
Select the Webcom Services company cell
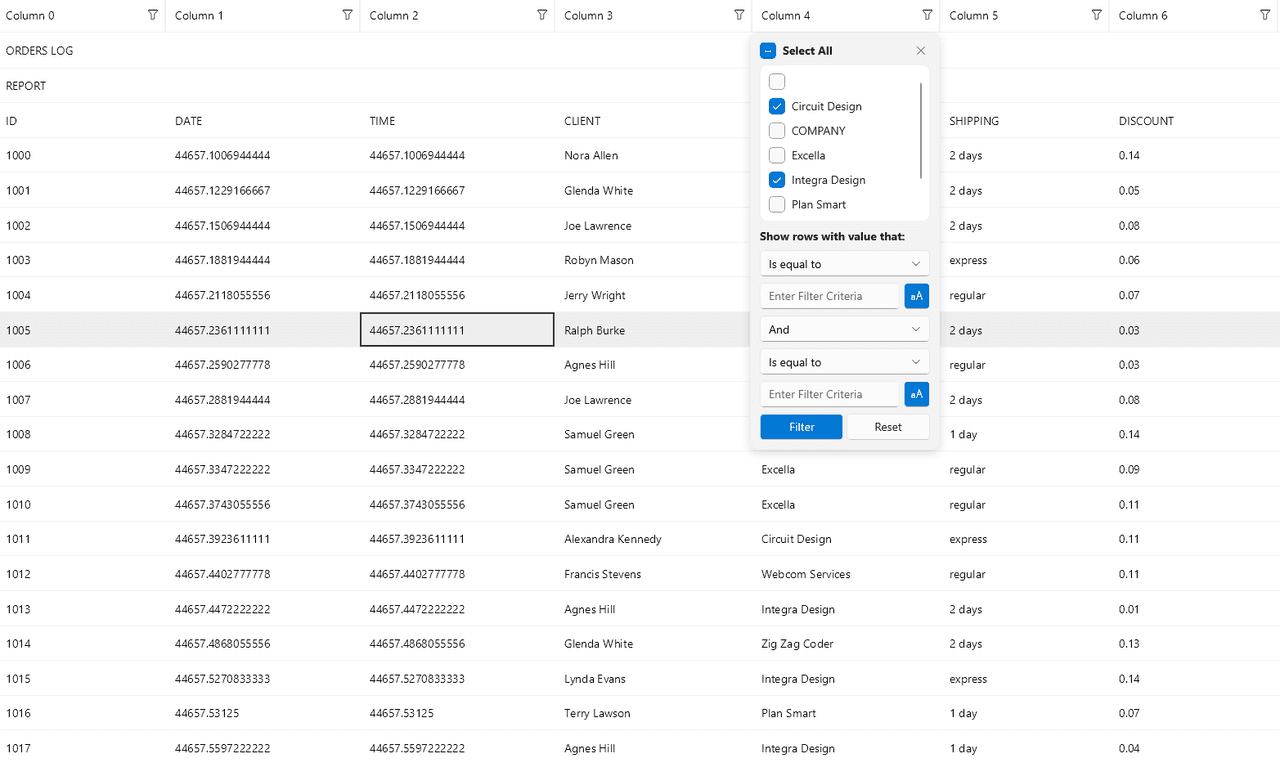846,574
